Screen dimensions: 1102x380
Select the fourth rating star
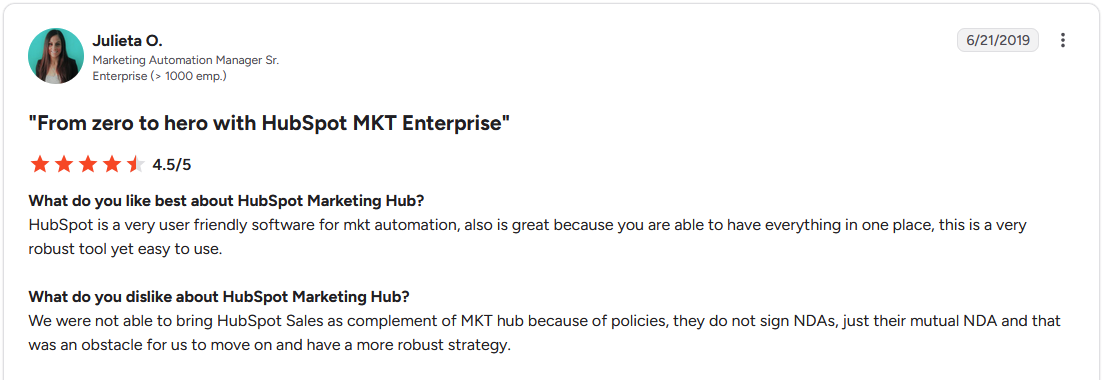[x=112, y=165]
